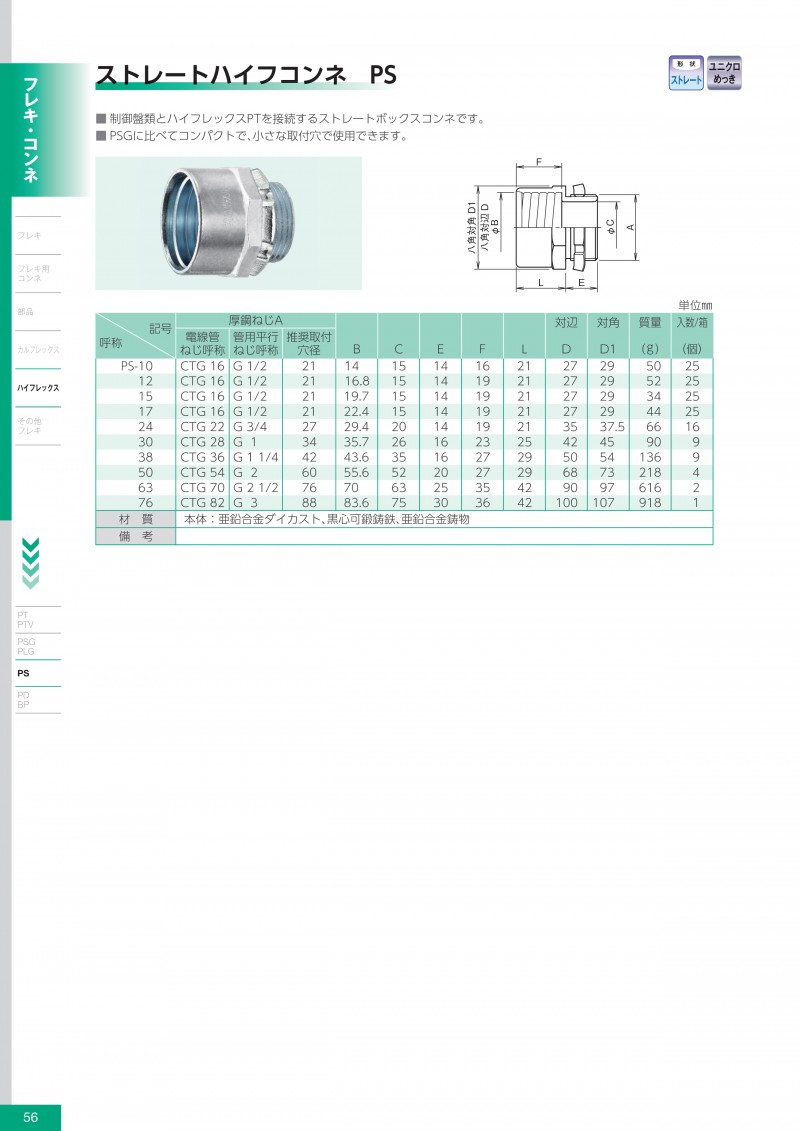Select the PS index entry in sidebar
The width and height of the screenshot is (800, 1131).
[x=23, y=673]
